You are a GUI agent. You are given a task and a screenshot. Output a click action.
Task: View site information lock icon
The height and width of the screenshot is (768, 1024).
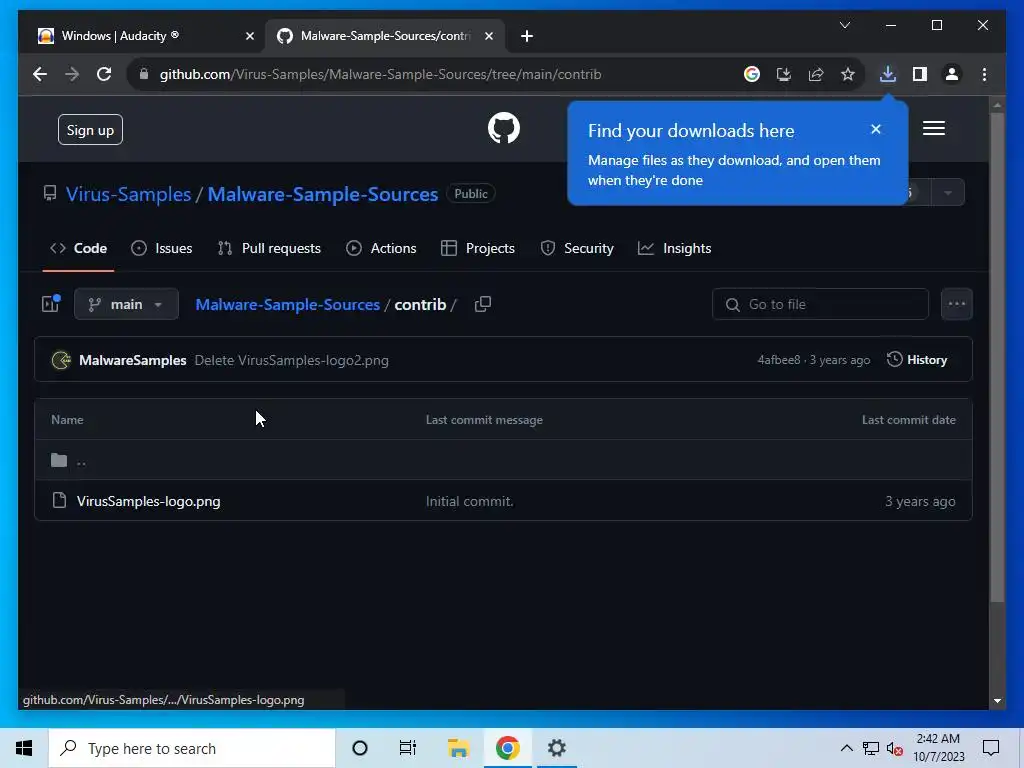point(144,74)
